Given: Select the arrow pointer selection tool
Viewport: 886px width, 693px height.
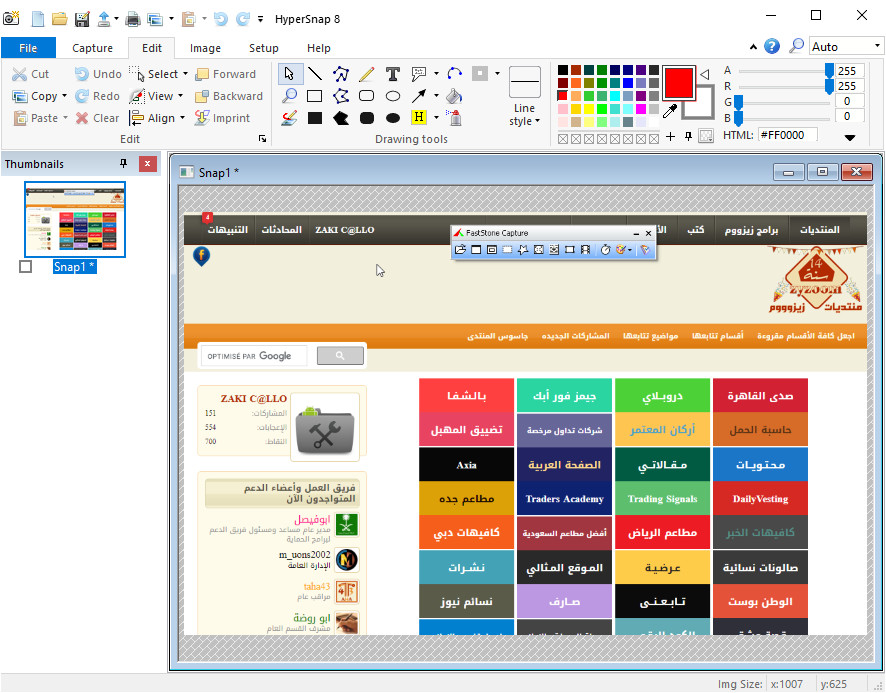Looking at the screenshot, I should 290,74.
